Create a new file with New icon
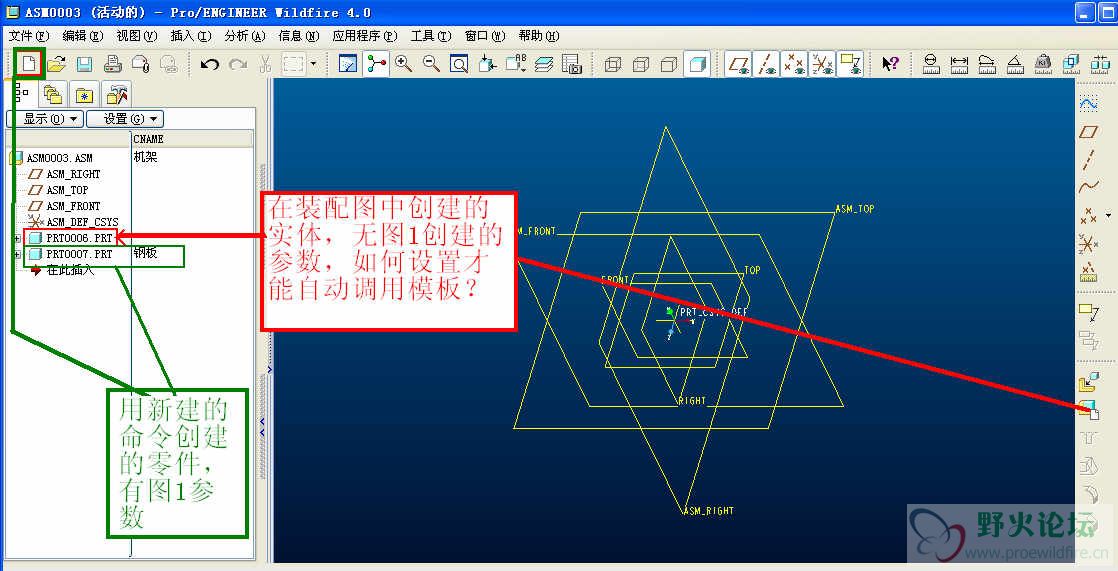1118x571 pixels. 29,64
